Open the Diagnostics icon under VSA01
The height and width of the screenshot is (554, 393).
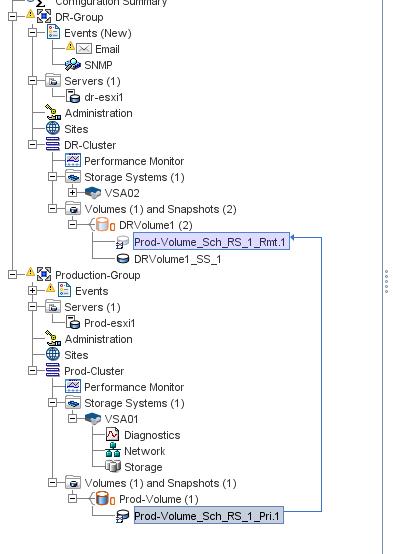pyautogui.click(x=112, y=435)
